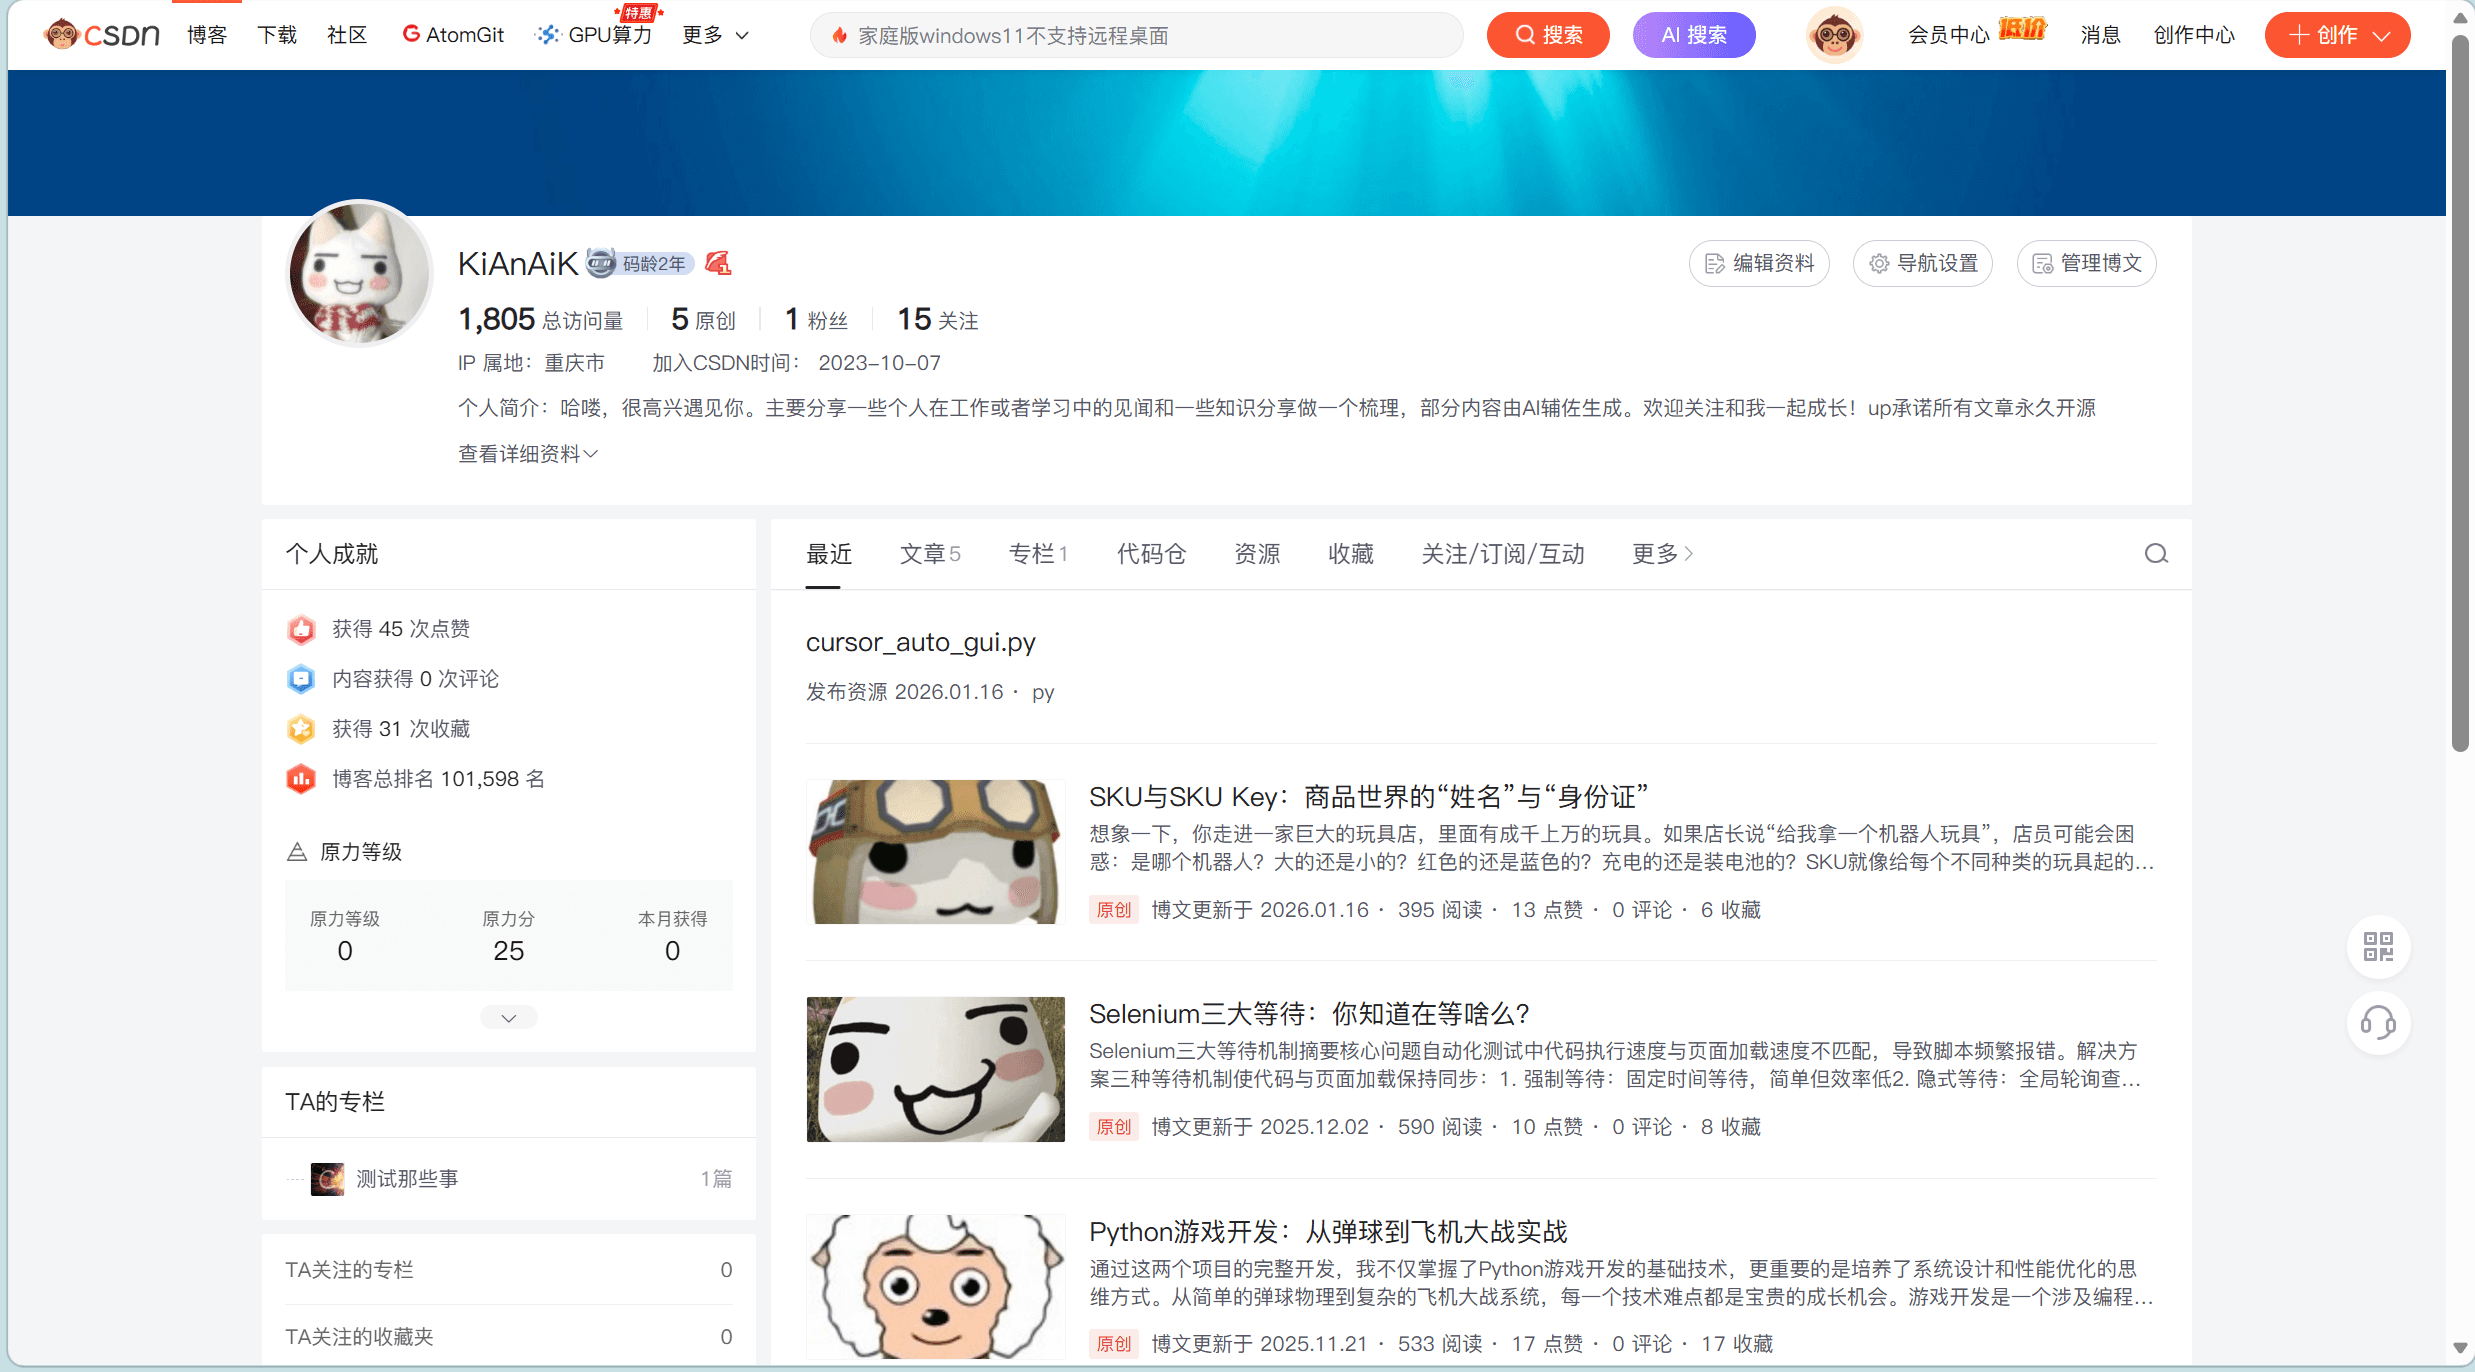
Task: Click the 码龄2年 badge
Action: 640,263
